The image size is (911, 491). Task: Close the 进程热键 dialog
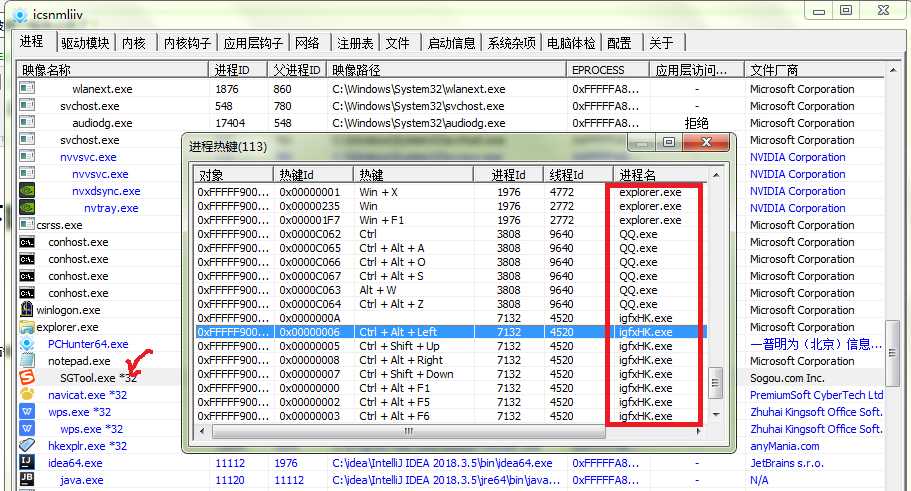coord(706,142)
